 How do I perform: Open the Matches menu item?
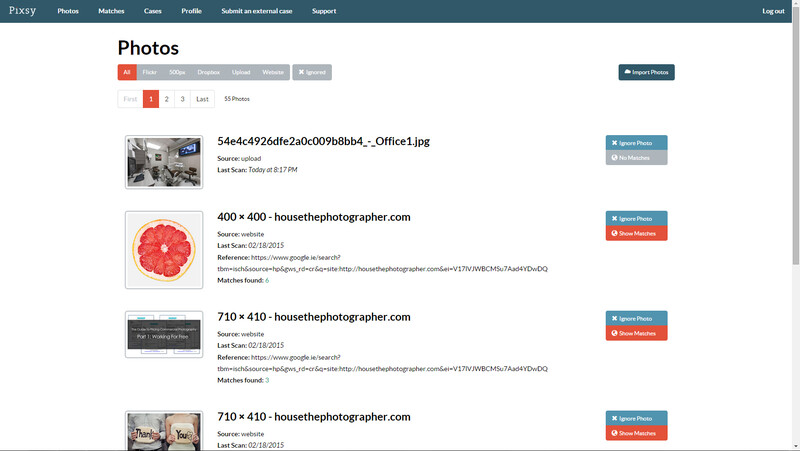tap(111, 11)
